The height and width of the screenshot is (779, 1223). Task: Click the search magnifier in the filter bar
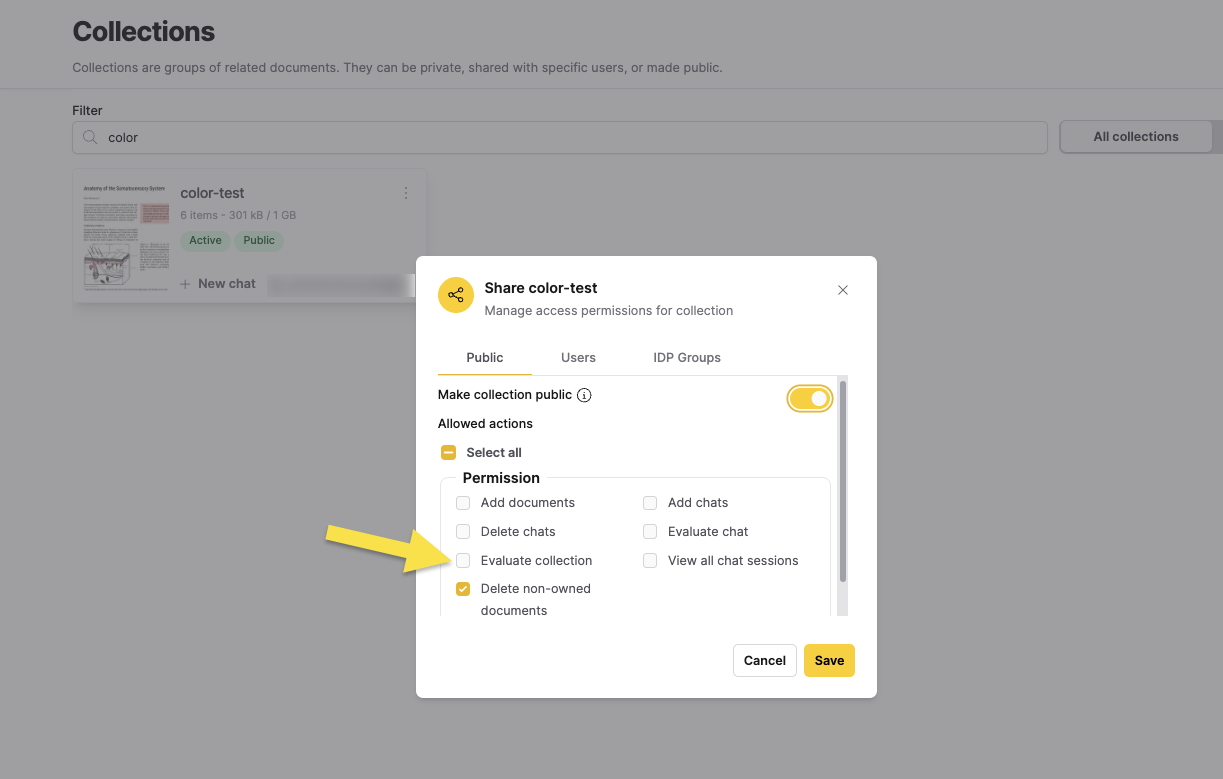(x=90, y=136)
